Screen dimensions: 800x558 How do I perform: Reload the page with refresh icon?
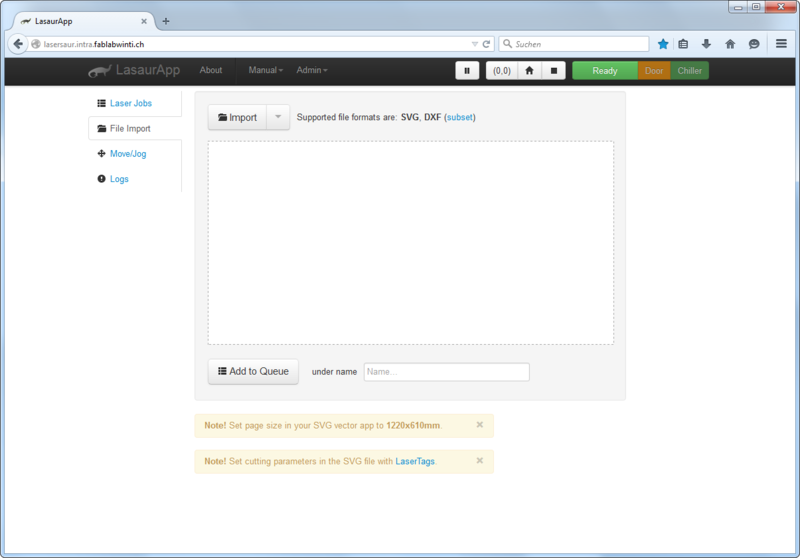coord(486,44)
